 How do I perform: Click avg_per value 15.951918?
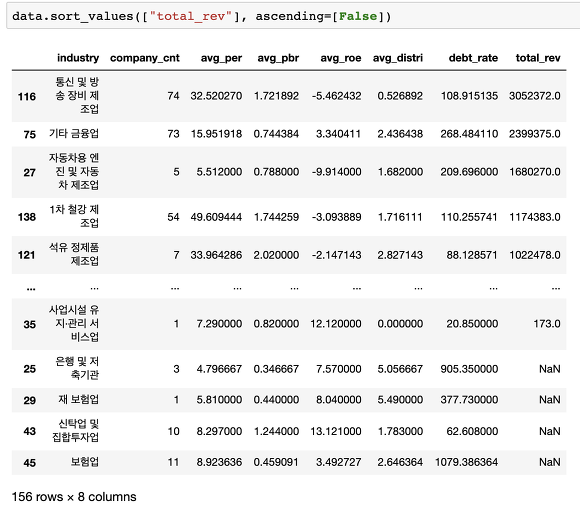(x=216, y=134)
